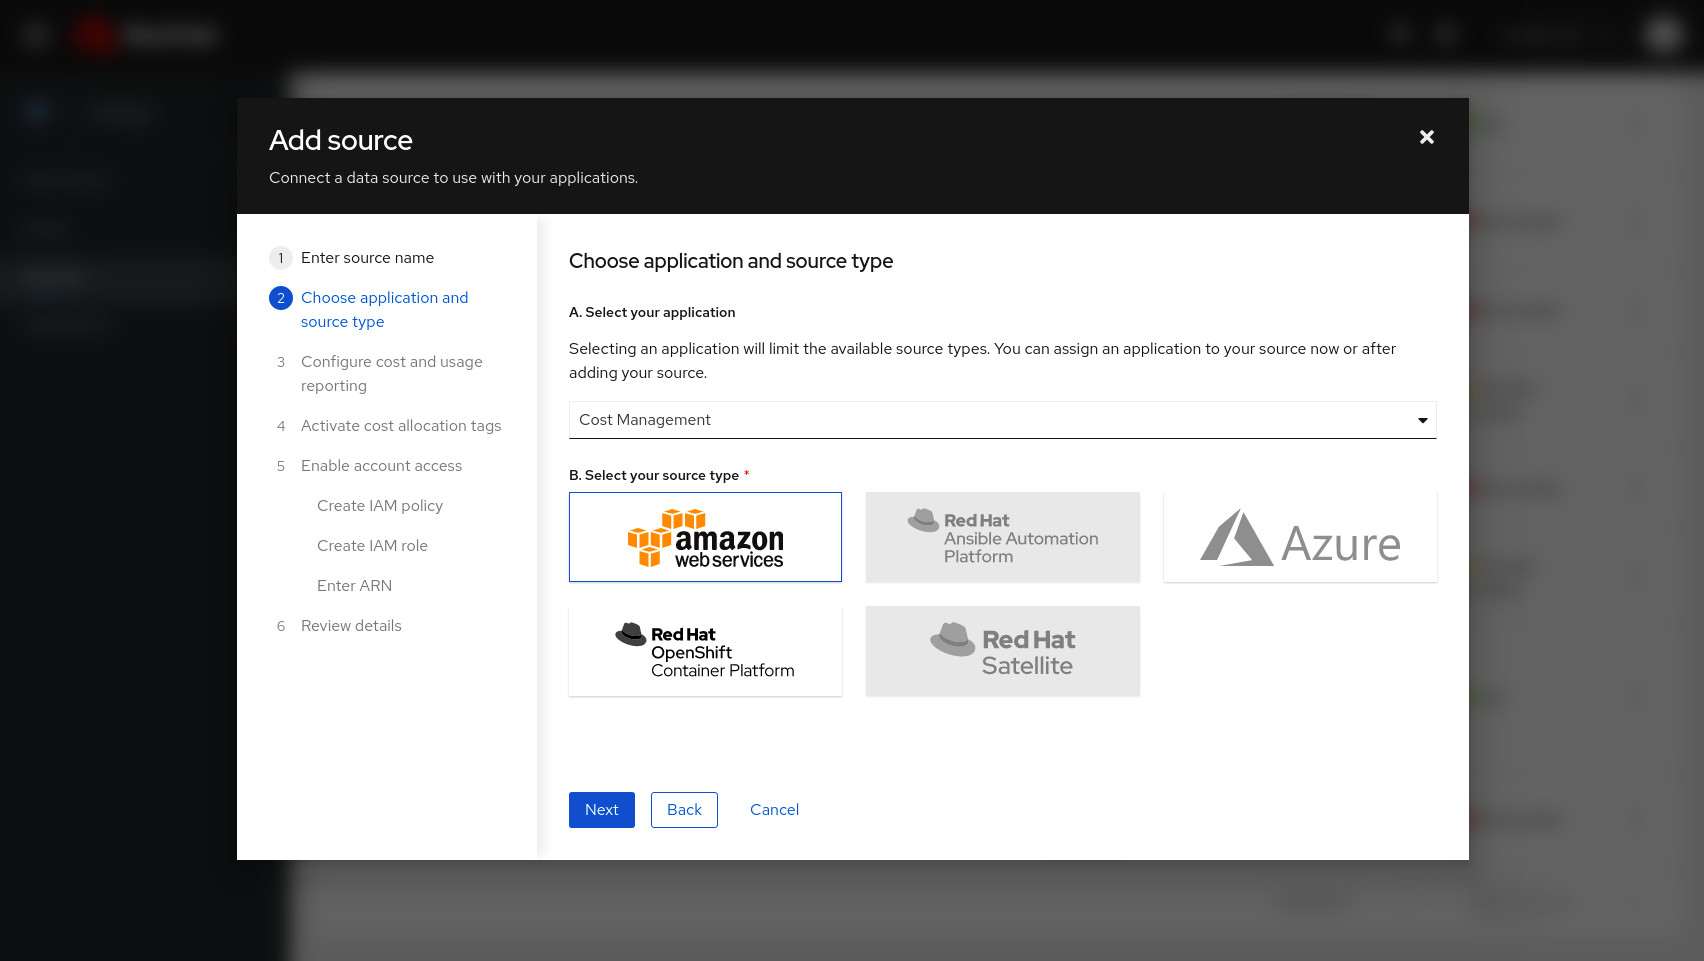1704x961 pixels.
Task: Go back with the Back button
Action: click(x=684, y=810)
